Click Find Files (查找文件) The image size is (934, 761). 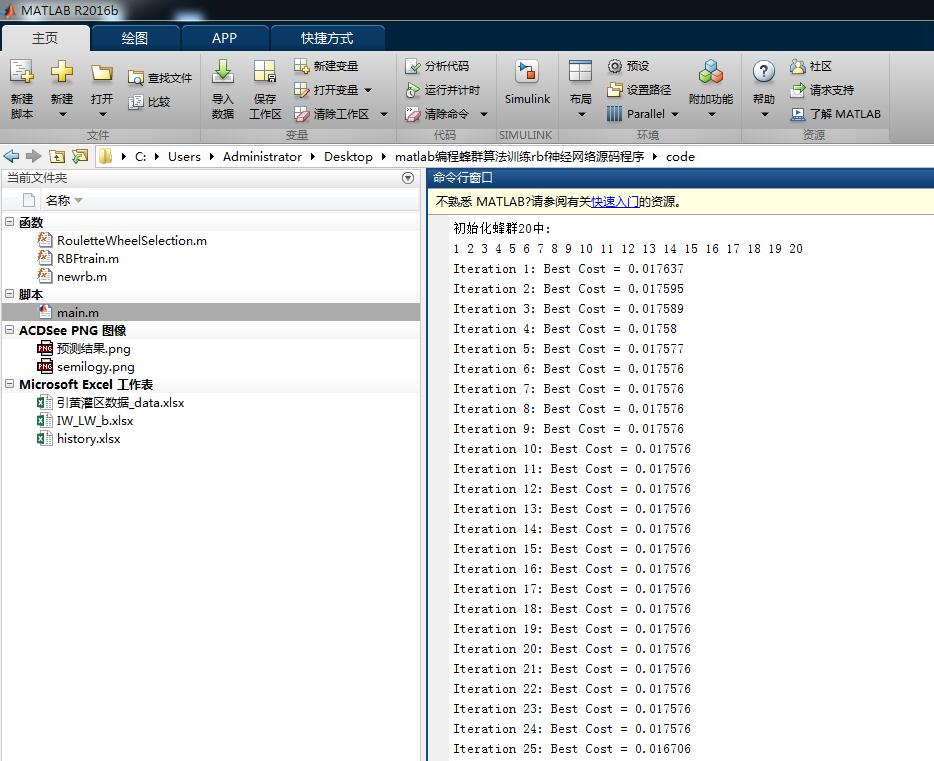coord(160,78)
